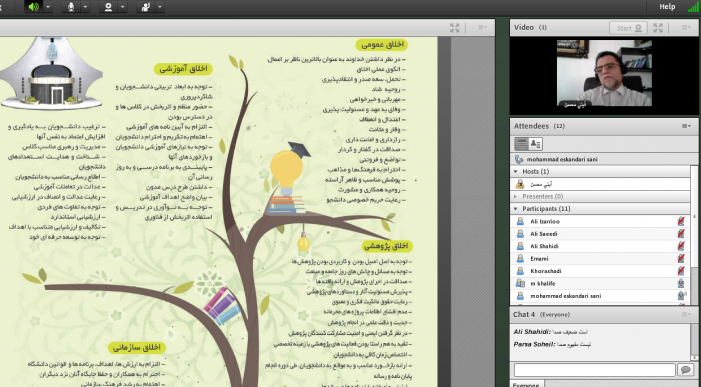
Task: Make the Video pod full screen
Action: coord(658,28)
